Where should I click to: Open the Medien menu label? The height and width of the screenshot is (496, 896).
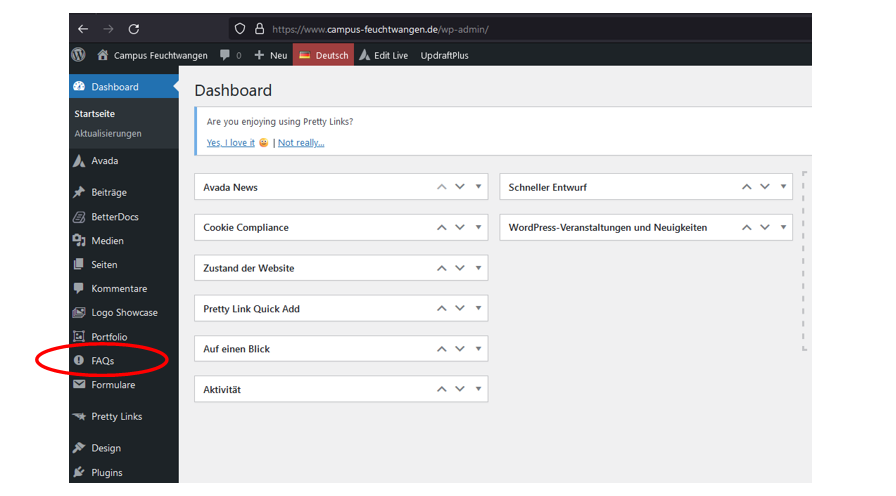click(107, 241)
